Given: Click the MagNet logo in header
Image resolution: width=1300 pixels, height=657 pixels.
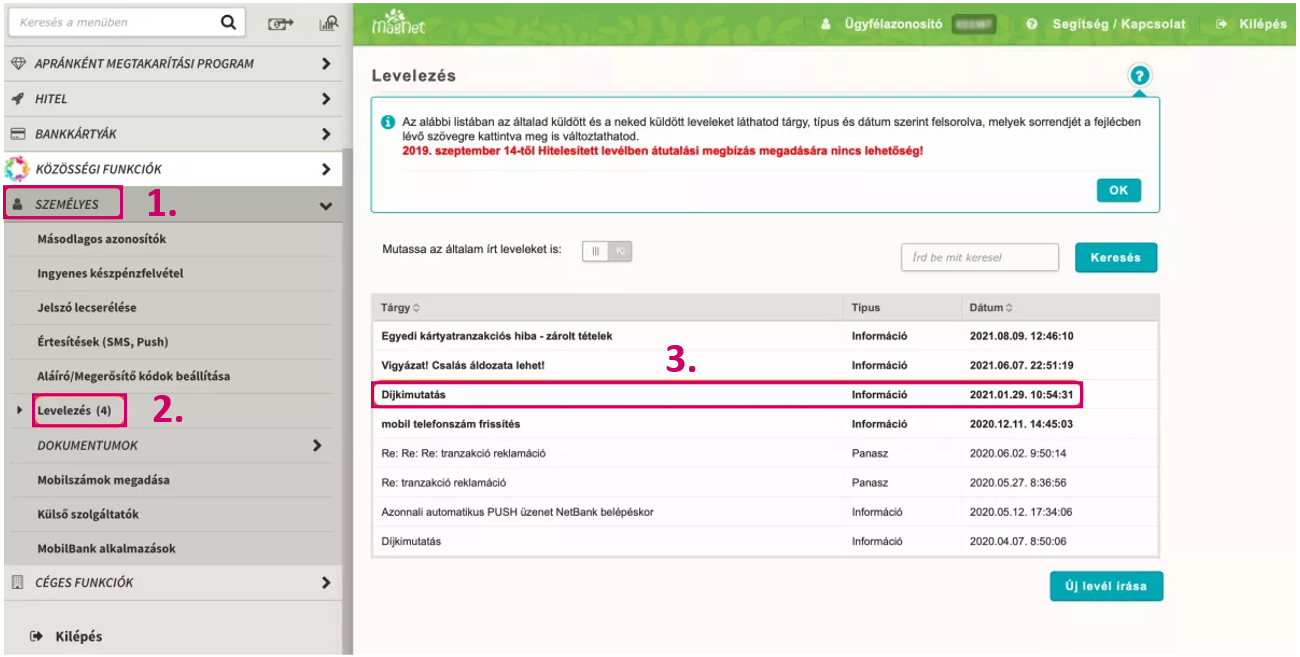Looking at the screenshot, I should pos(398,23).
